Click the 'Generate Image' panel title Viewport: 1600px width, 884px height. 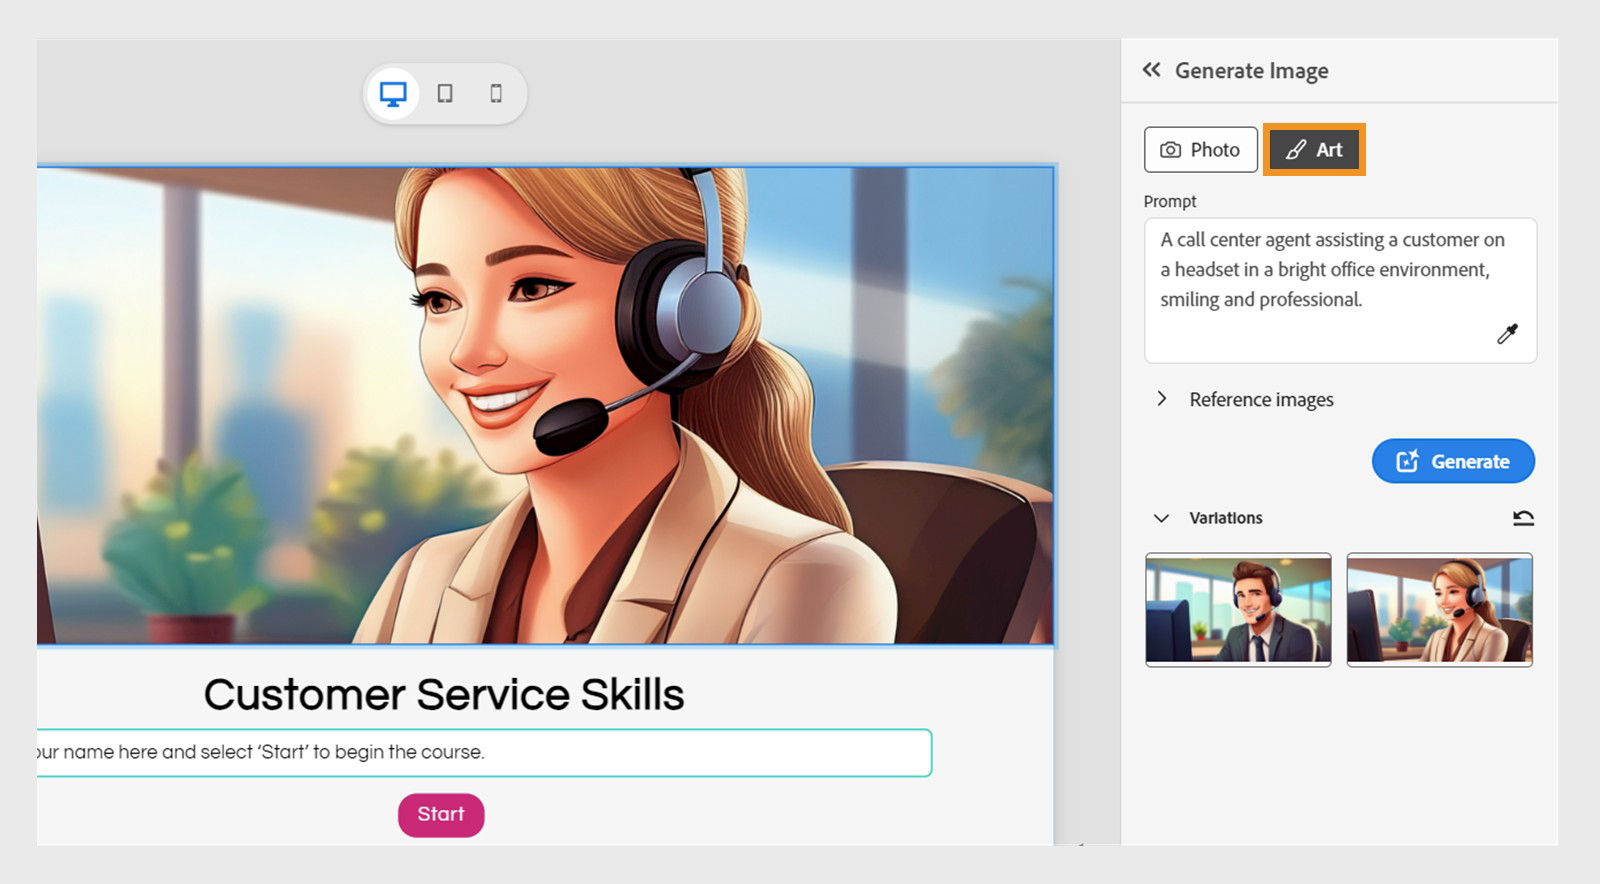click(1251, 71)
